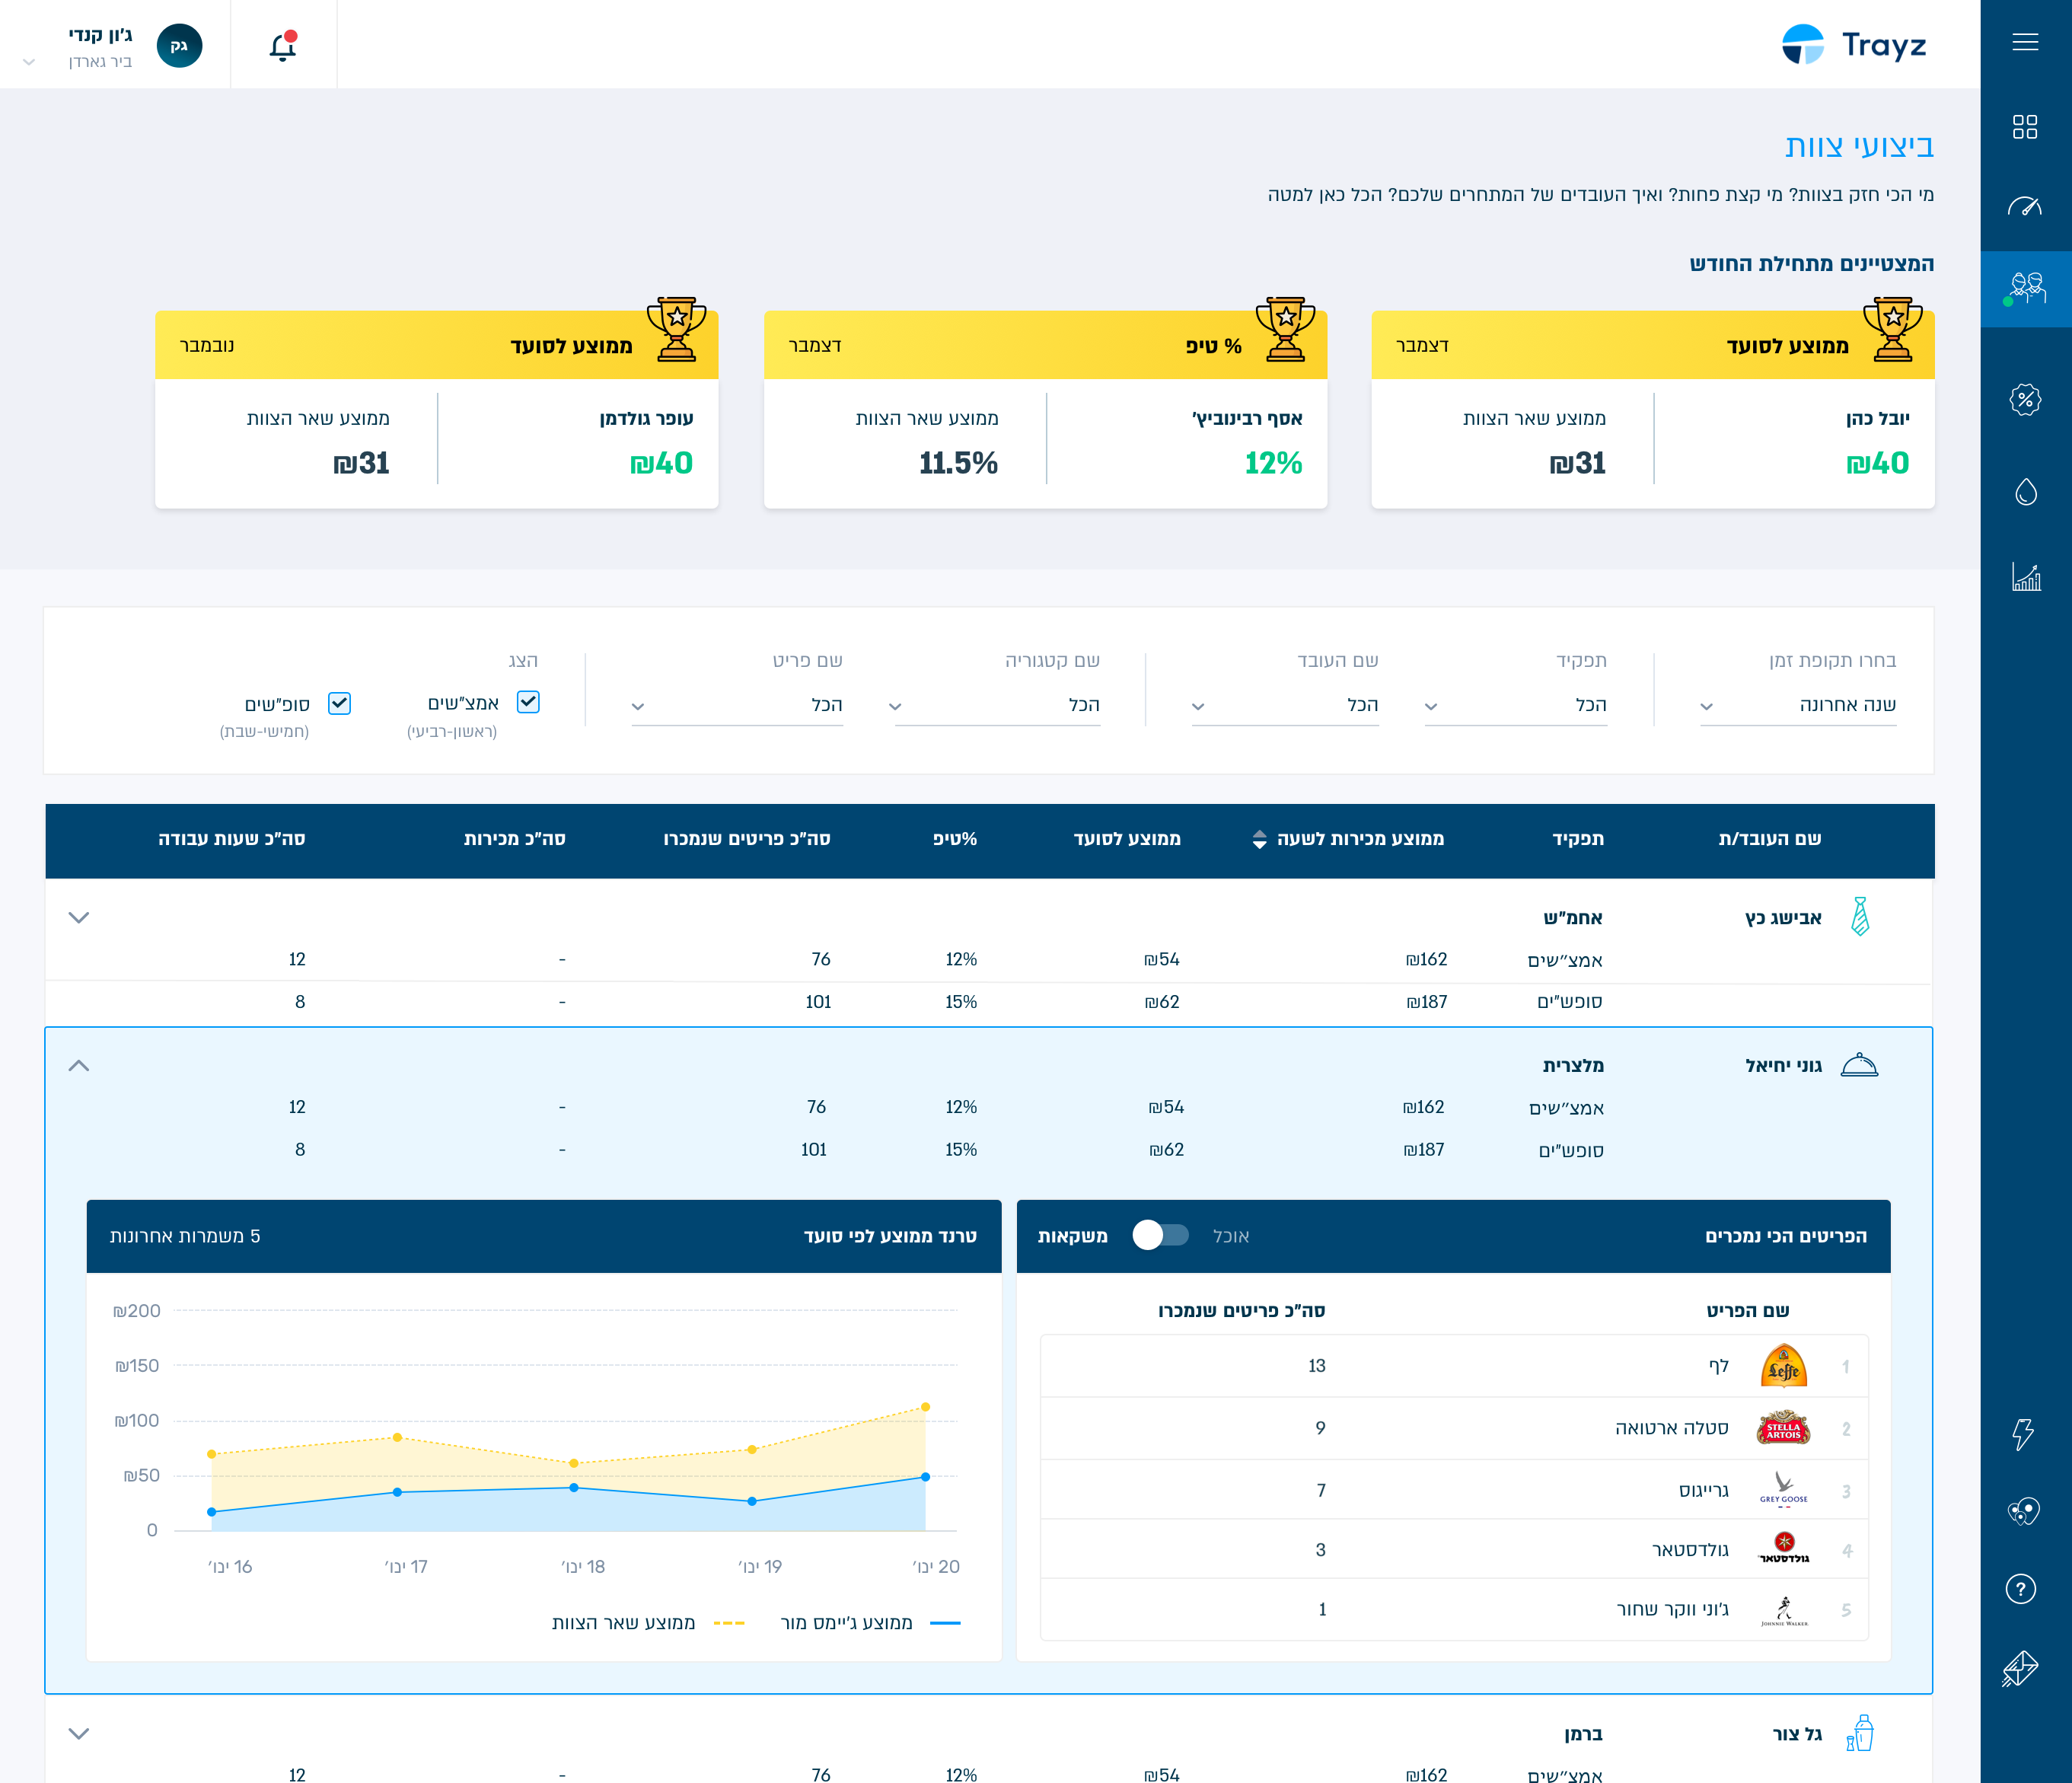Collapse the גוני יחיאל employee row
Screen dimensions: 2072x1783
click(x=79, y=1066)
